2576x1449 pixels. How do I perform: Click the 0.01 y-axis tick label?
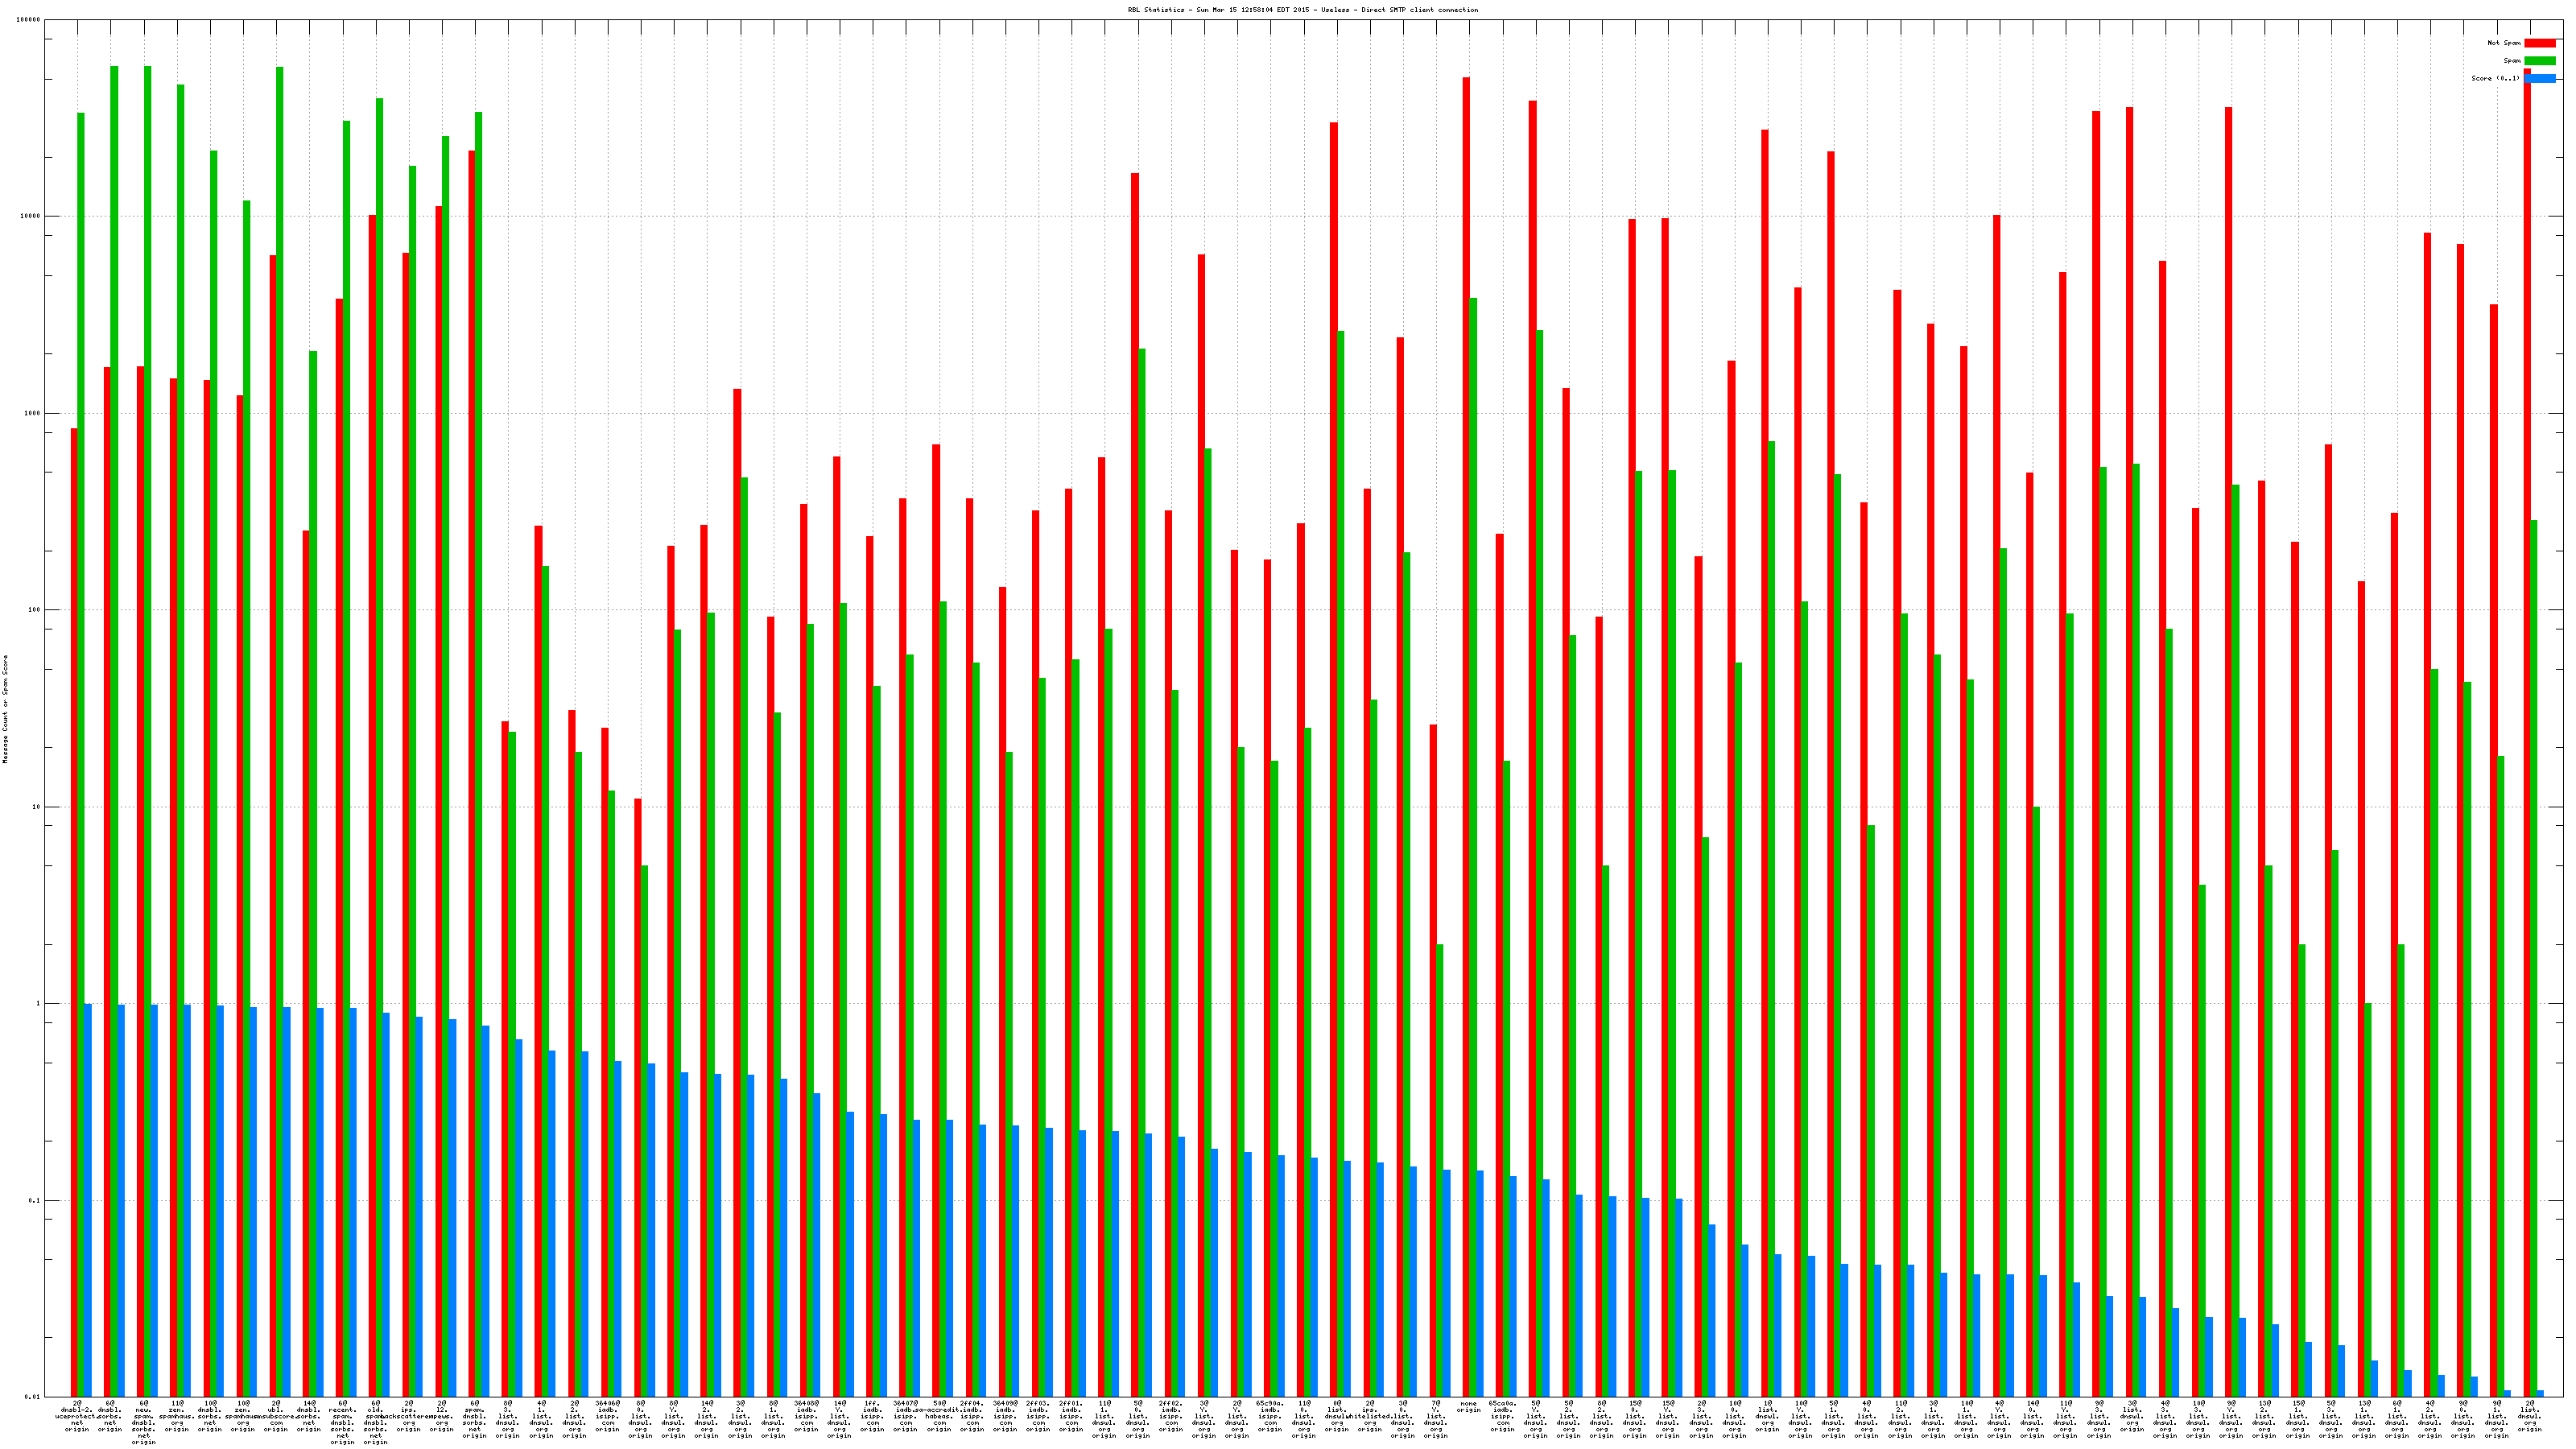33,1397
